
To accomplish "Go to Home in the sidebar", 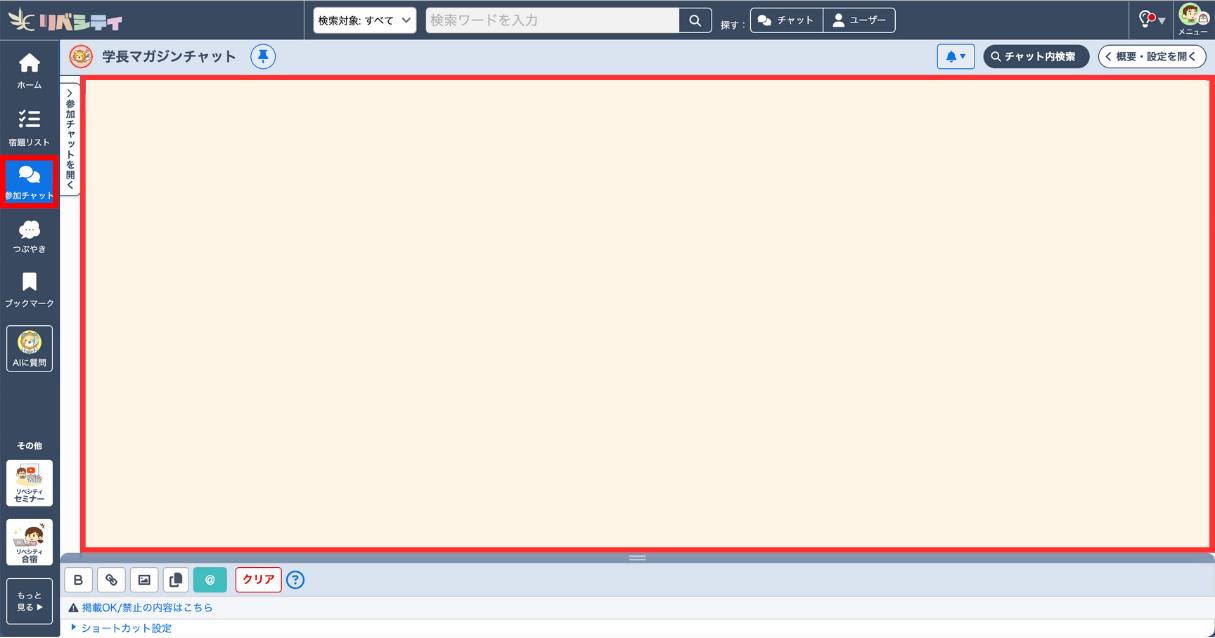I will point(29,70).
